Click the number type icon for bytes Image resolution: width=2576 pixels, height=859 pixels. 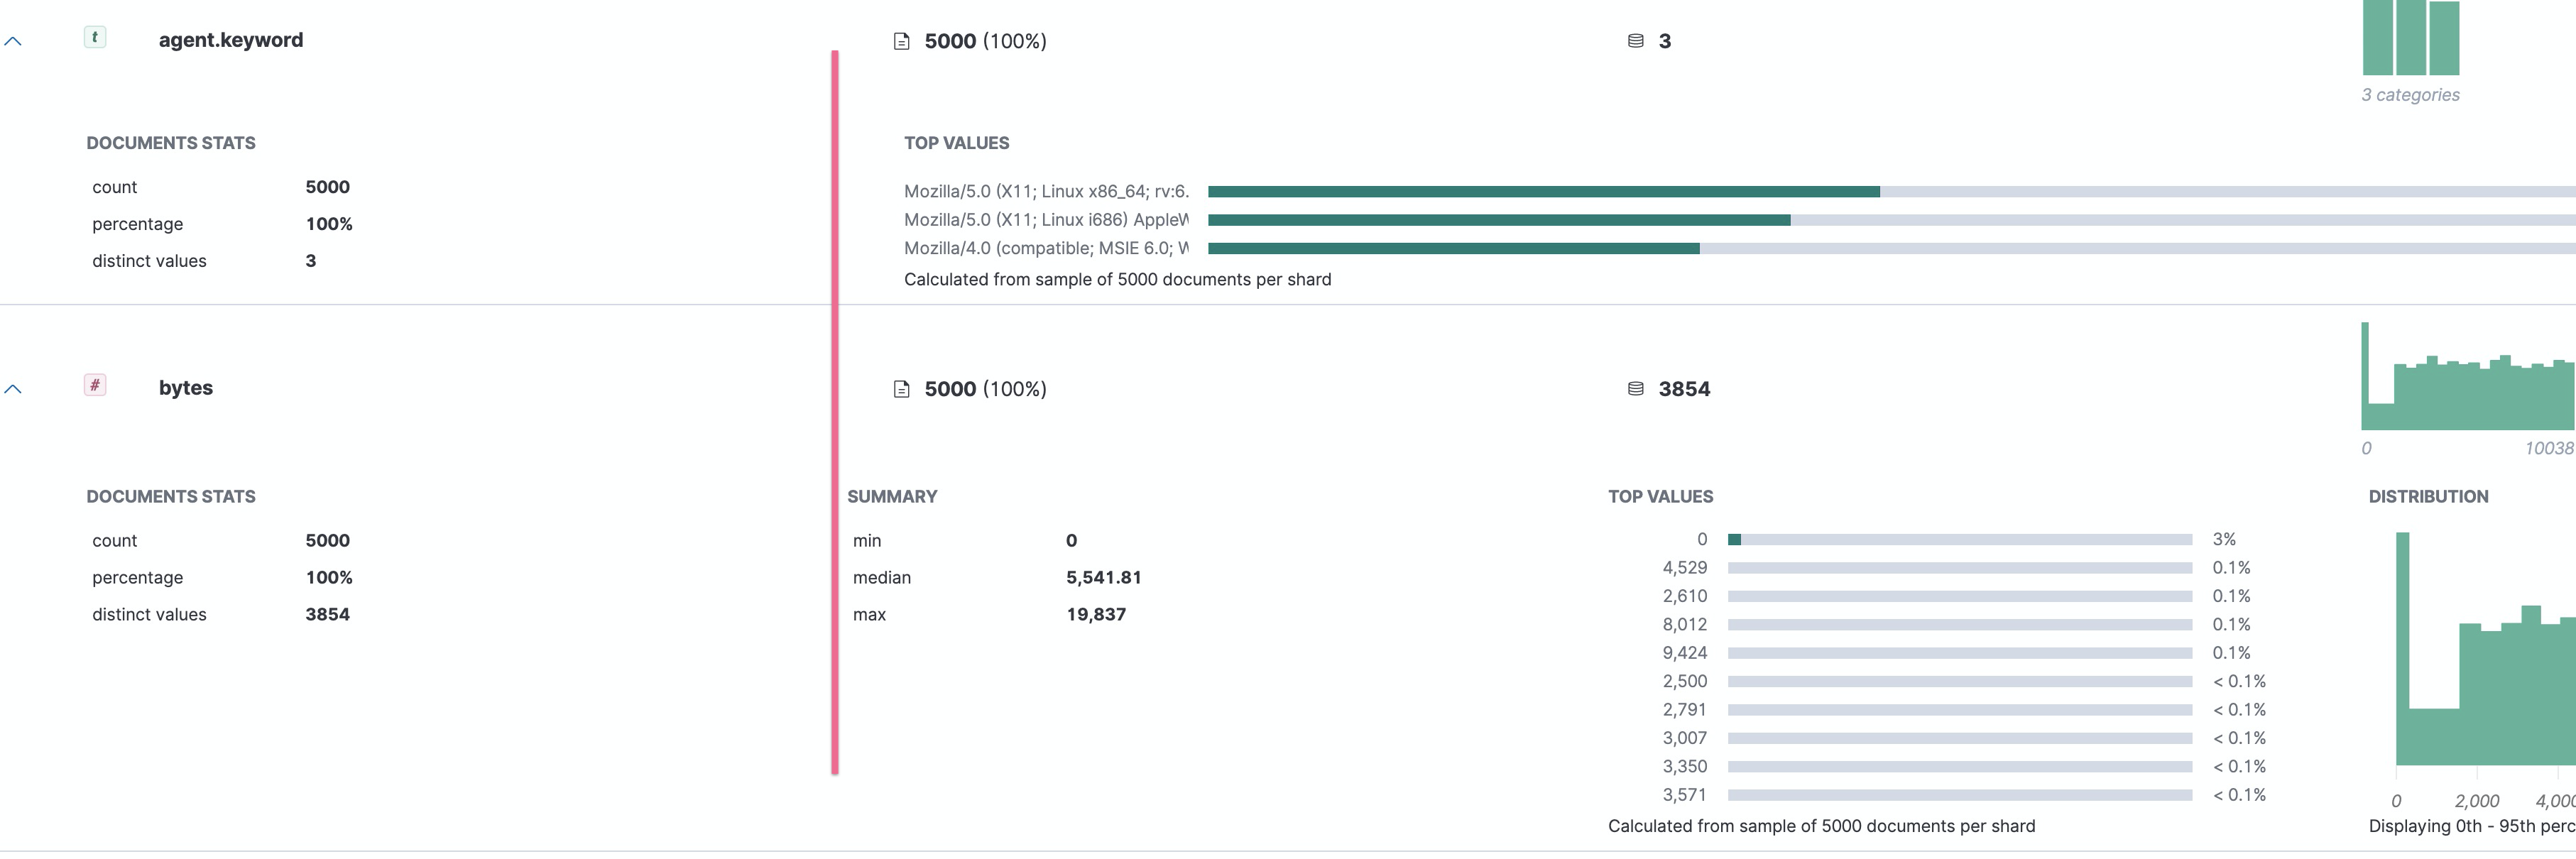click(95, 386)
